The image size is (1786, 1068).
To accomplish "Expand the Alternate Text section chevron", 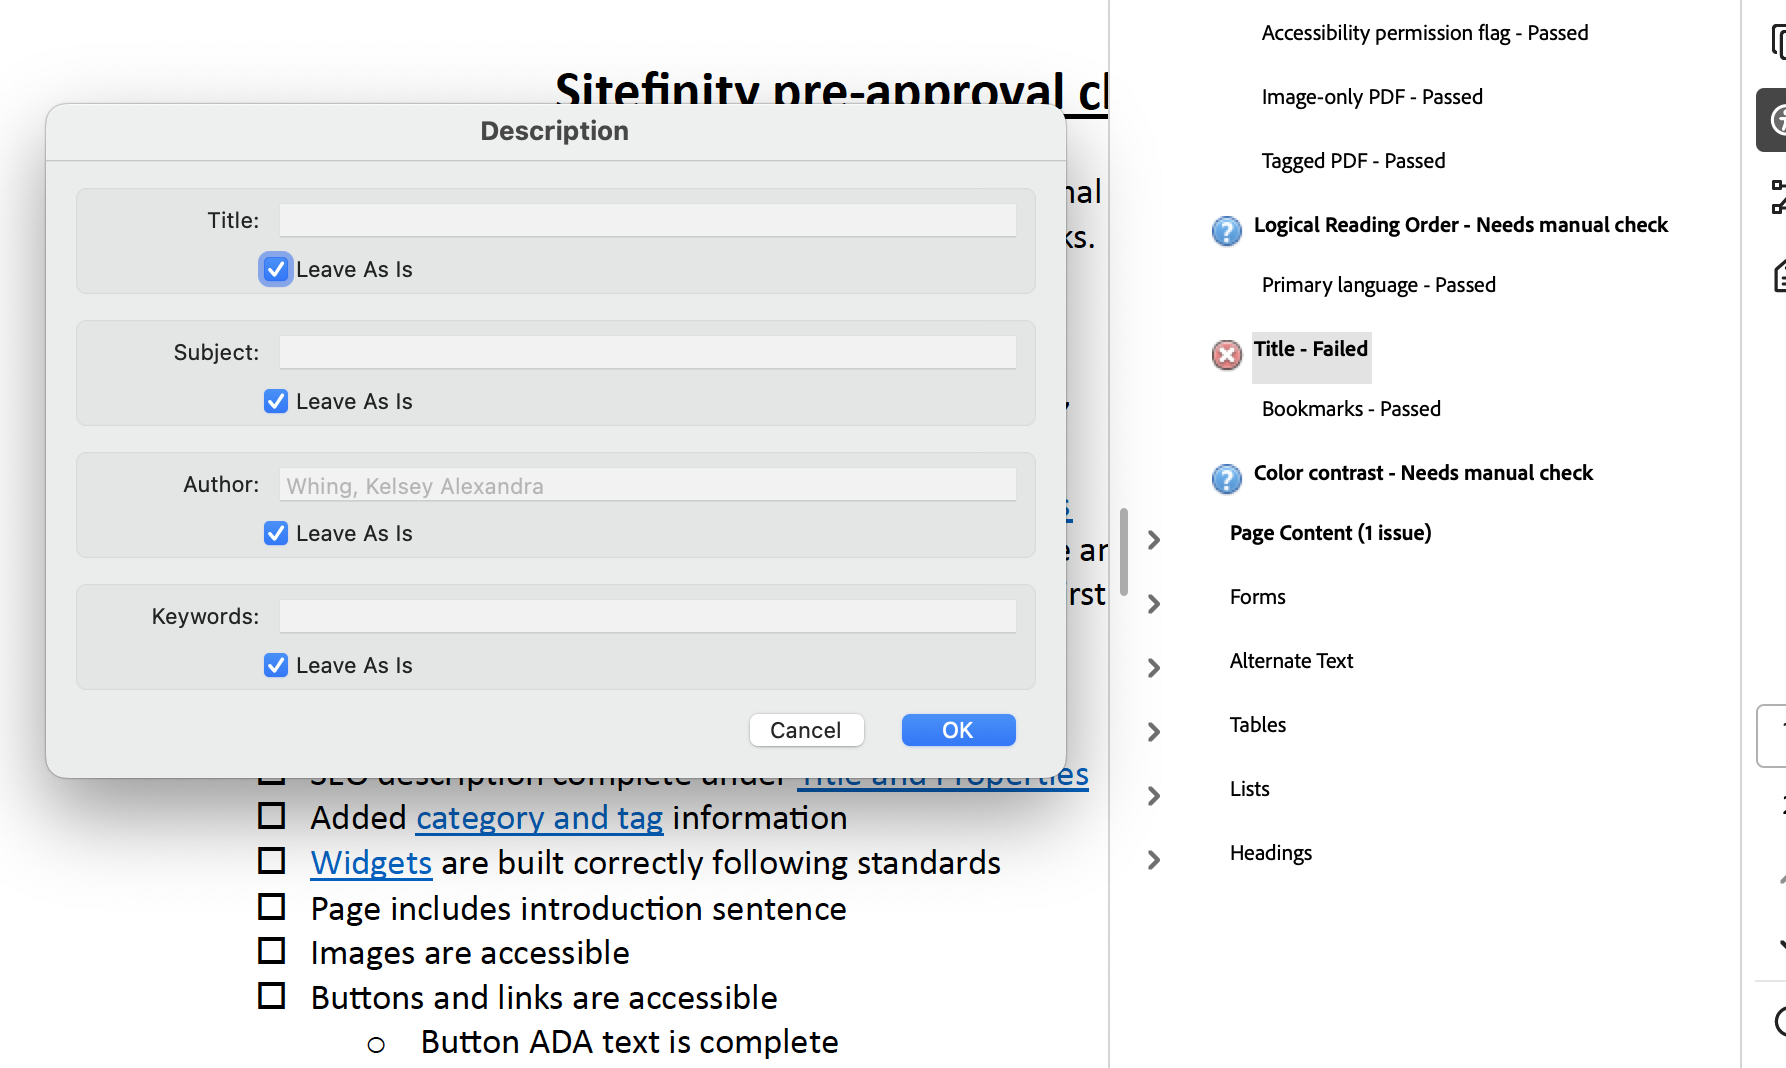I will (1154, 668).
